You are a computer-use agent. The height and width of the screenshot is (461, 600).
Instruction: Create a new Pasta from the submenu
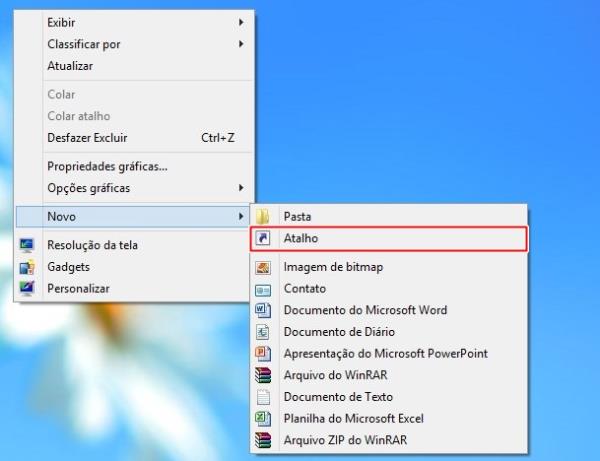click(389, 217)
